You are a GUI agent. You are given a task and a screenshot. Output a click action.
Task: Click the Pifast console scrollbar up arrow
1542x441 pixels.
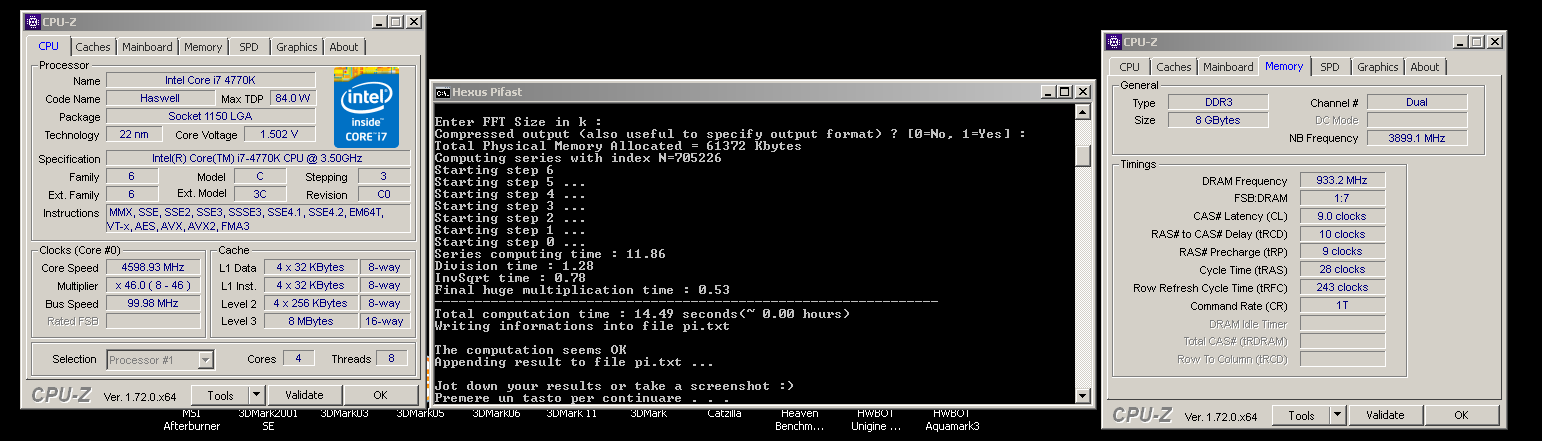click(1083, 111)
